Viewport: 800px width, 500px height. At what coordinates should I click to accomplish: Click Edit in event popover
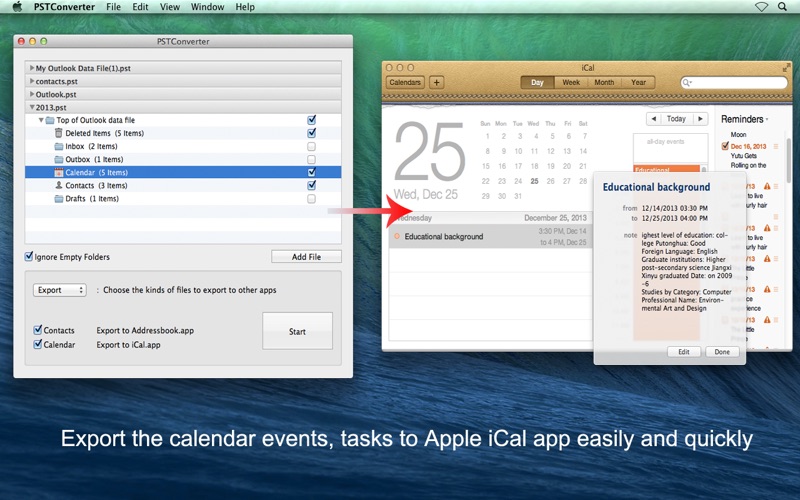pyautogui.click(x=684, y=352)
